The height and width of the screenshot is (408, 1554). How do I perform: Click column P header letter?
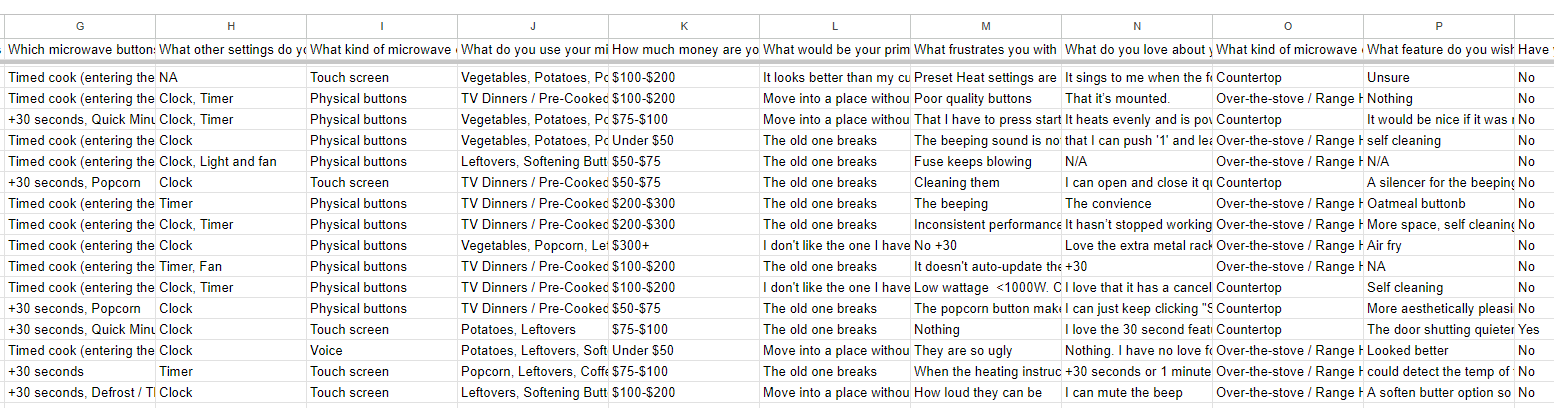pyautogui.click(x=1438, y=27)
